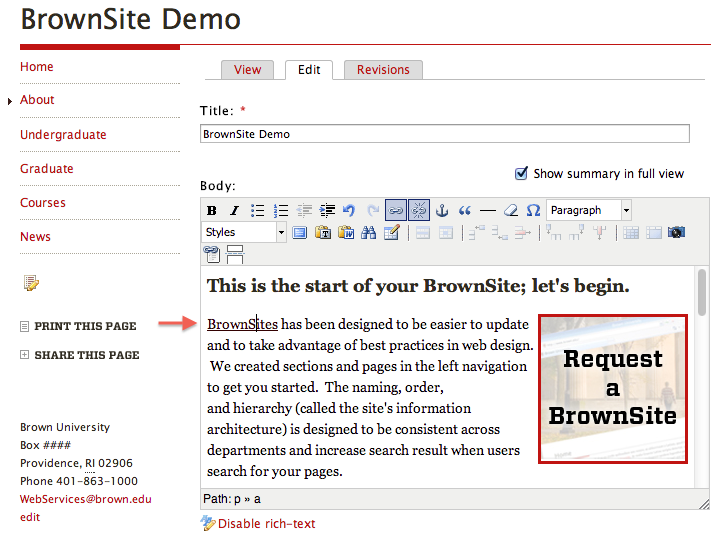Image resolution: width=721 pixels, height=533 pixels.
Task: Click the outdent icon
Action: 304,211
